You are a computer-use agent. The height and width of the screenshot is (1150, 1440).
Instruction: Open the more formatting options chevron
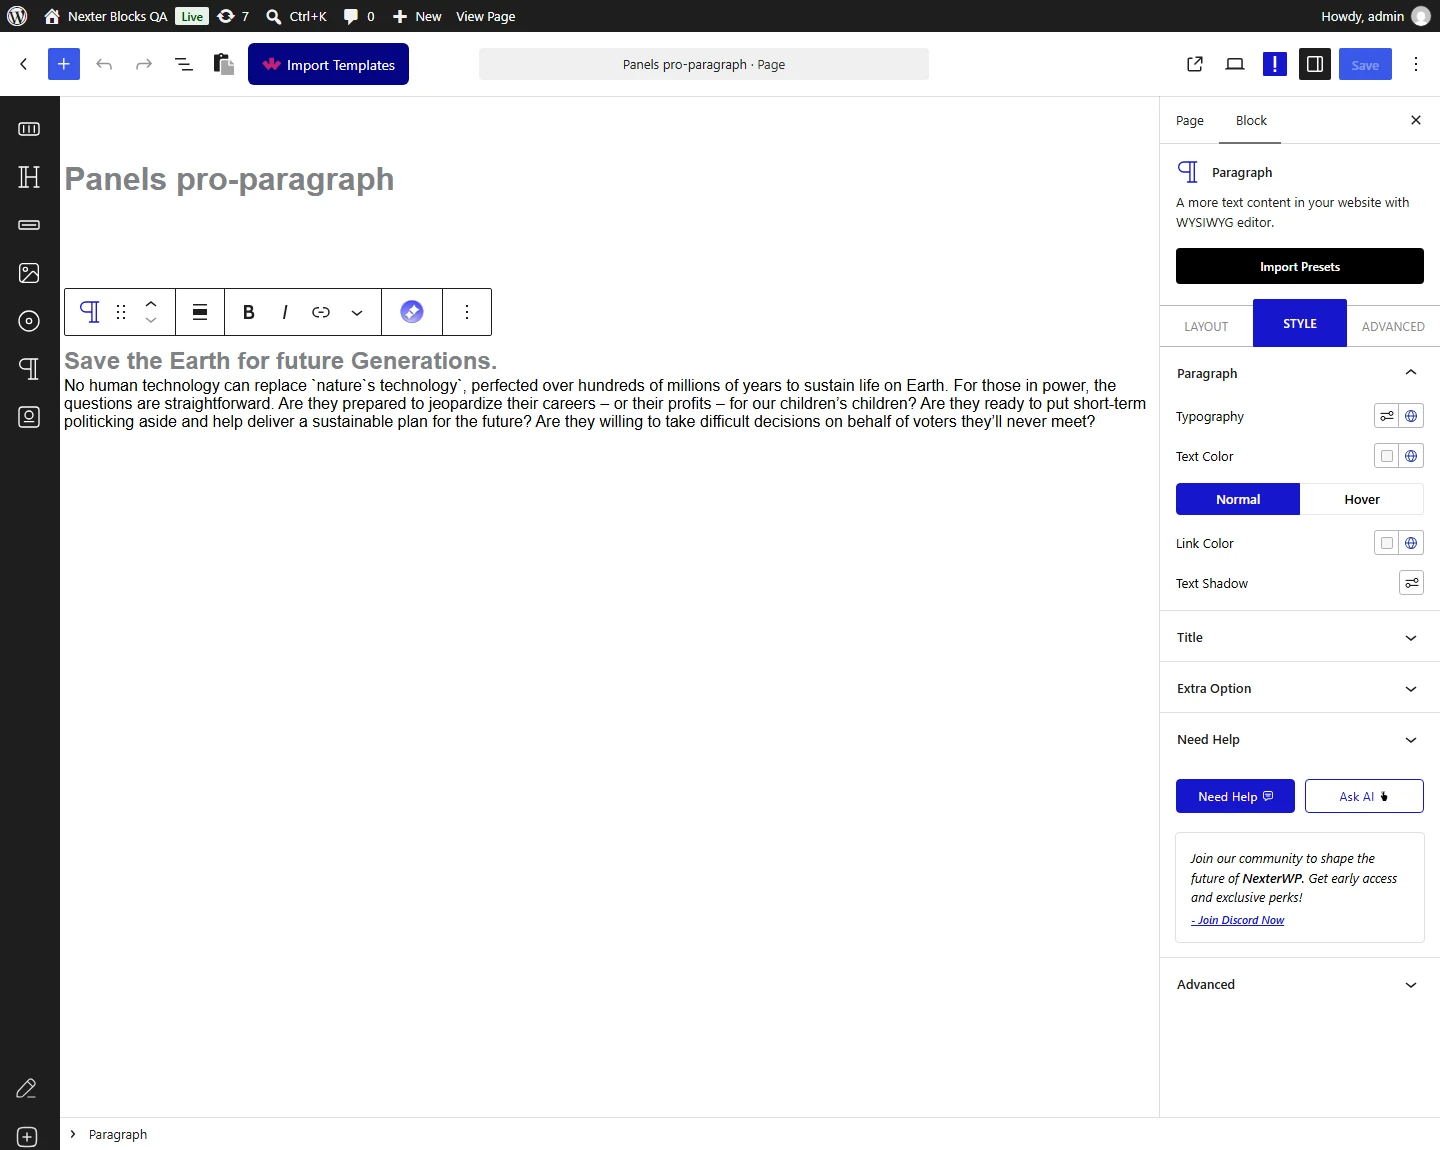357,312
